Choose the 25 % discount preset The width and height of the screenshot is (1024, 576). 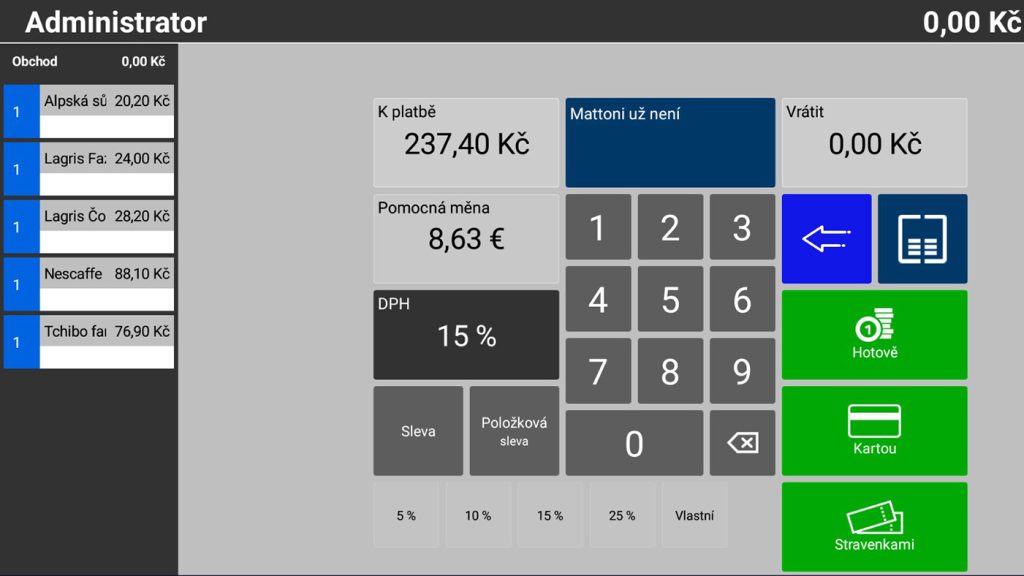click(x=622, y=515)
